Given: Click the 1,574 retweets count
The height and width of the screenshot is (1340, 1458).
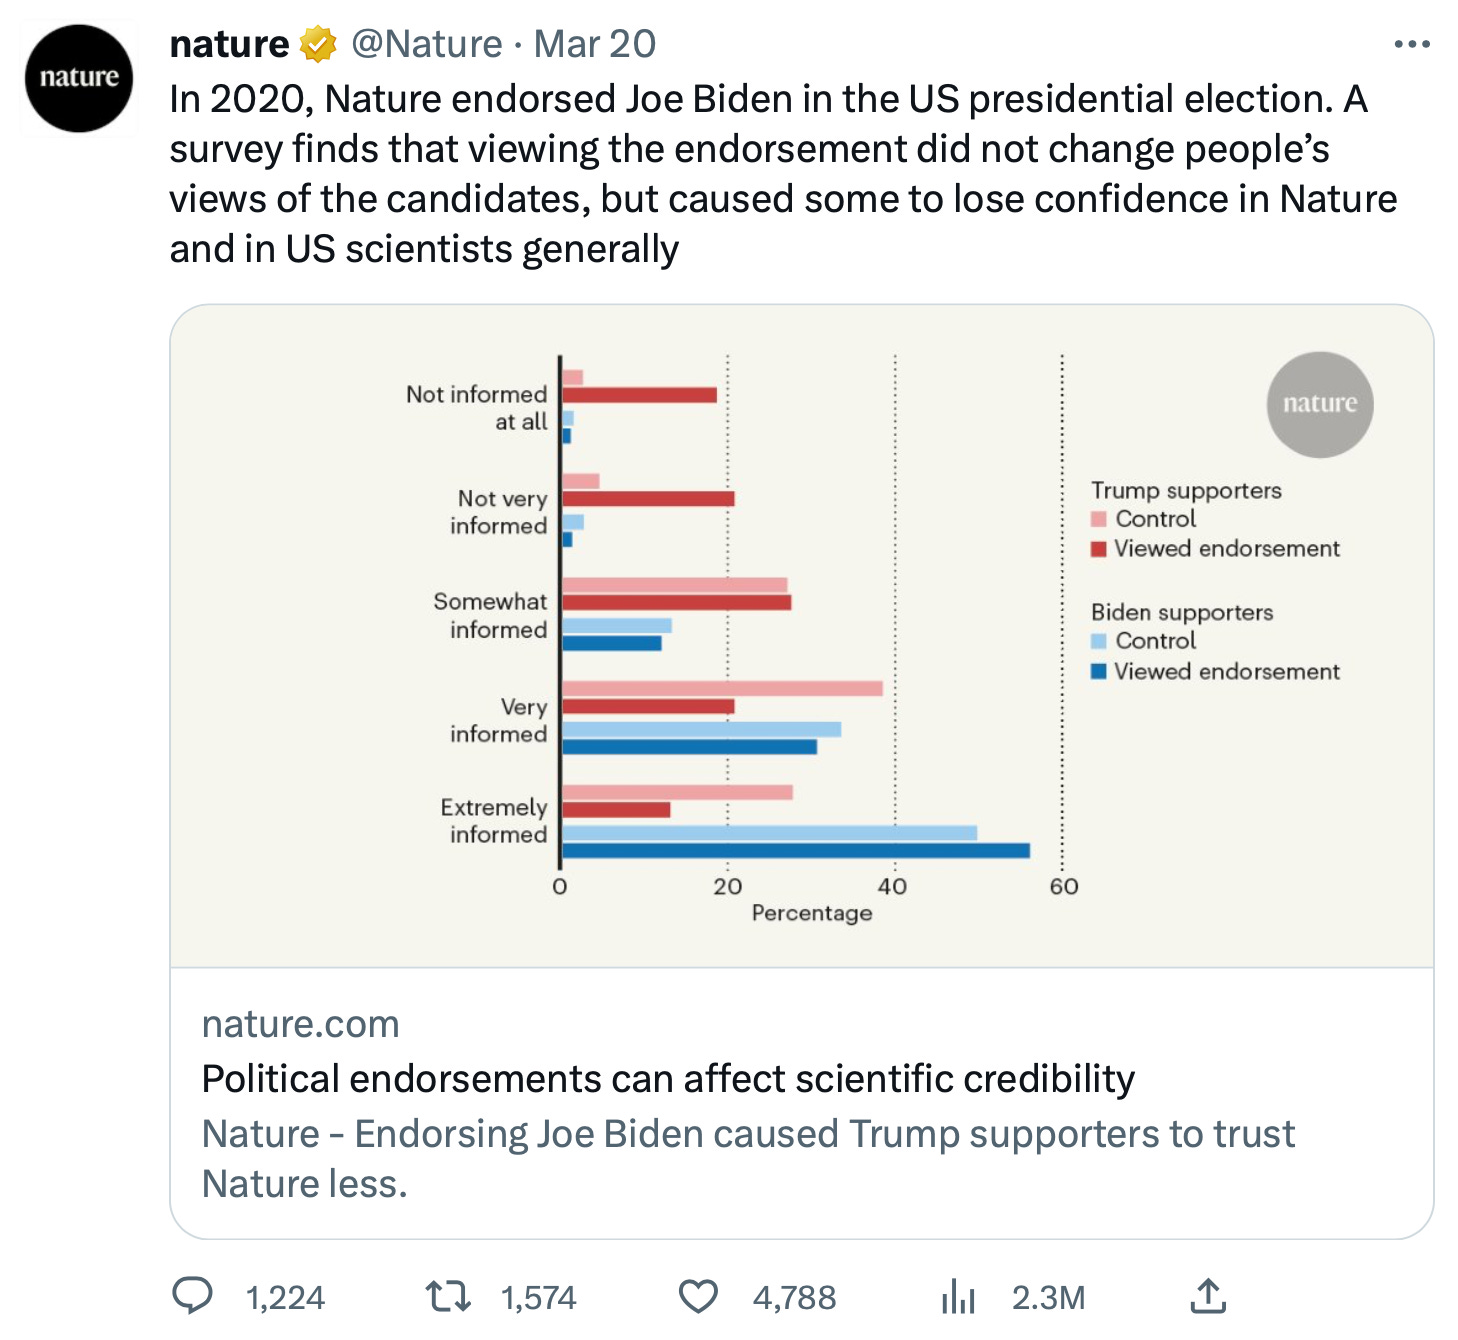Looking at the screenshot, I should (538, 1298).
